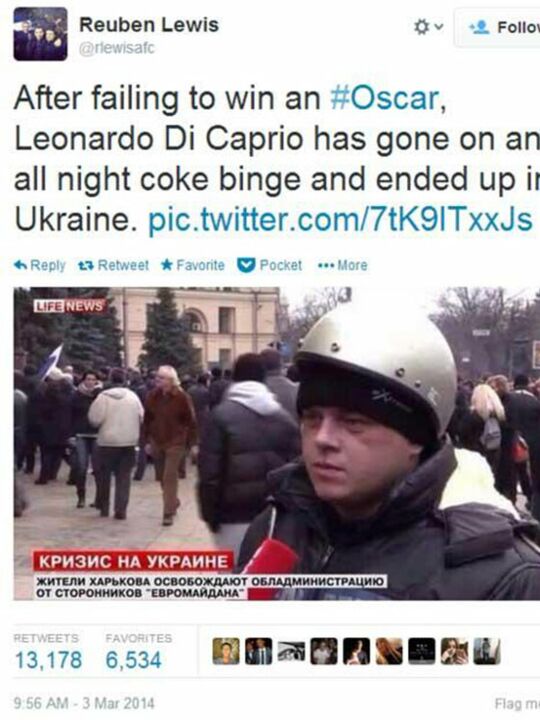The image size is (540, 720).
Task: Open the #Oscar hashtag
Action: [384, 98]
